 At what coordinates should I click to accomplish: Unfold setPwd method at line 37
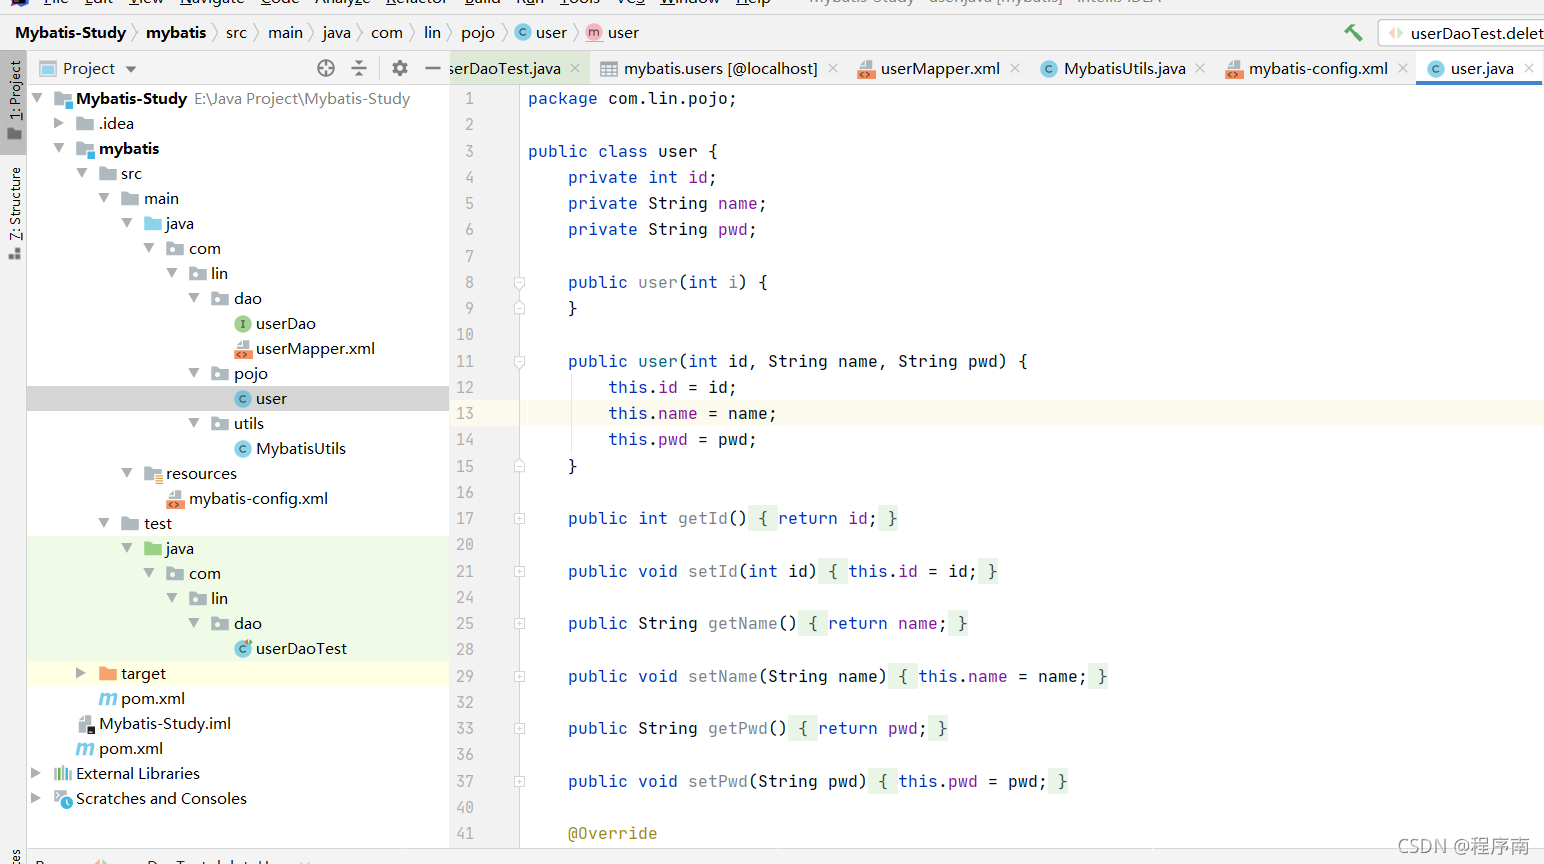coord(519,782)
